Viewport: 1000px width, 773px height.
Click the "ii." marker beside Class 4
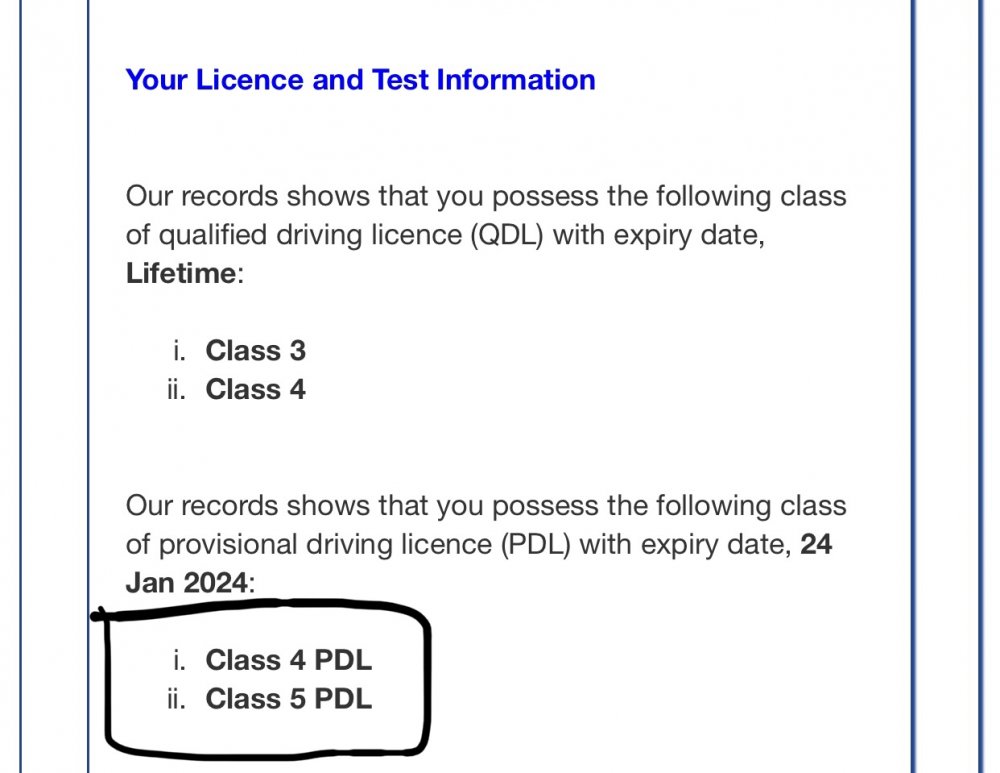click(x=177, y=390)
